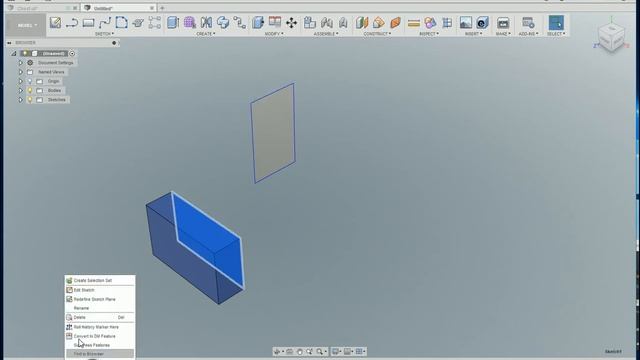Open the Inspect dropdown menu
The width and height of the screenshot is (640, 360).
coord(429,34)
